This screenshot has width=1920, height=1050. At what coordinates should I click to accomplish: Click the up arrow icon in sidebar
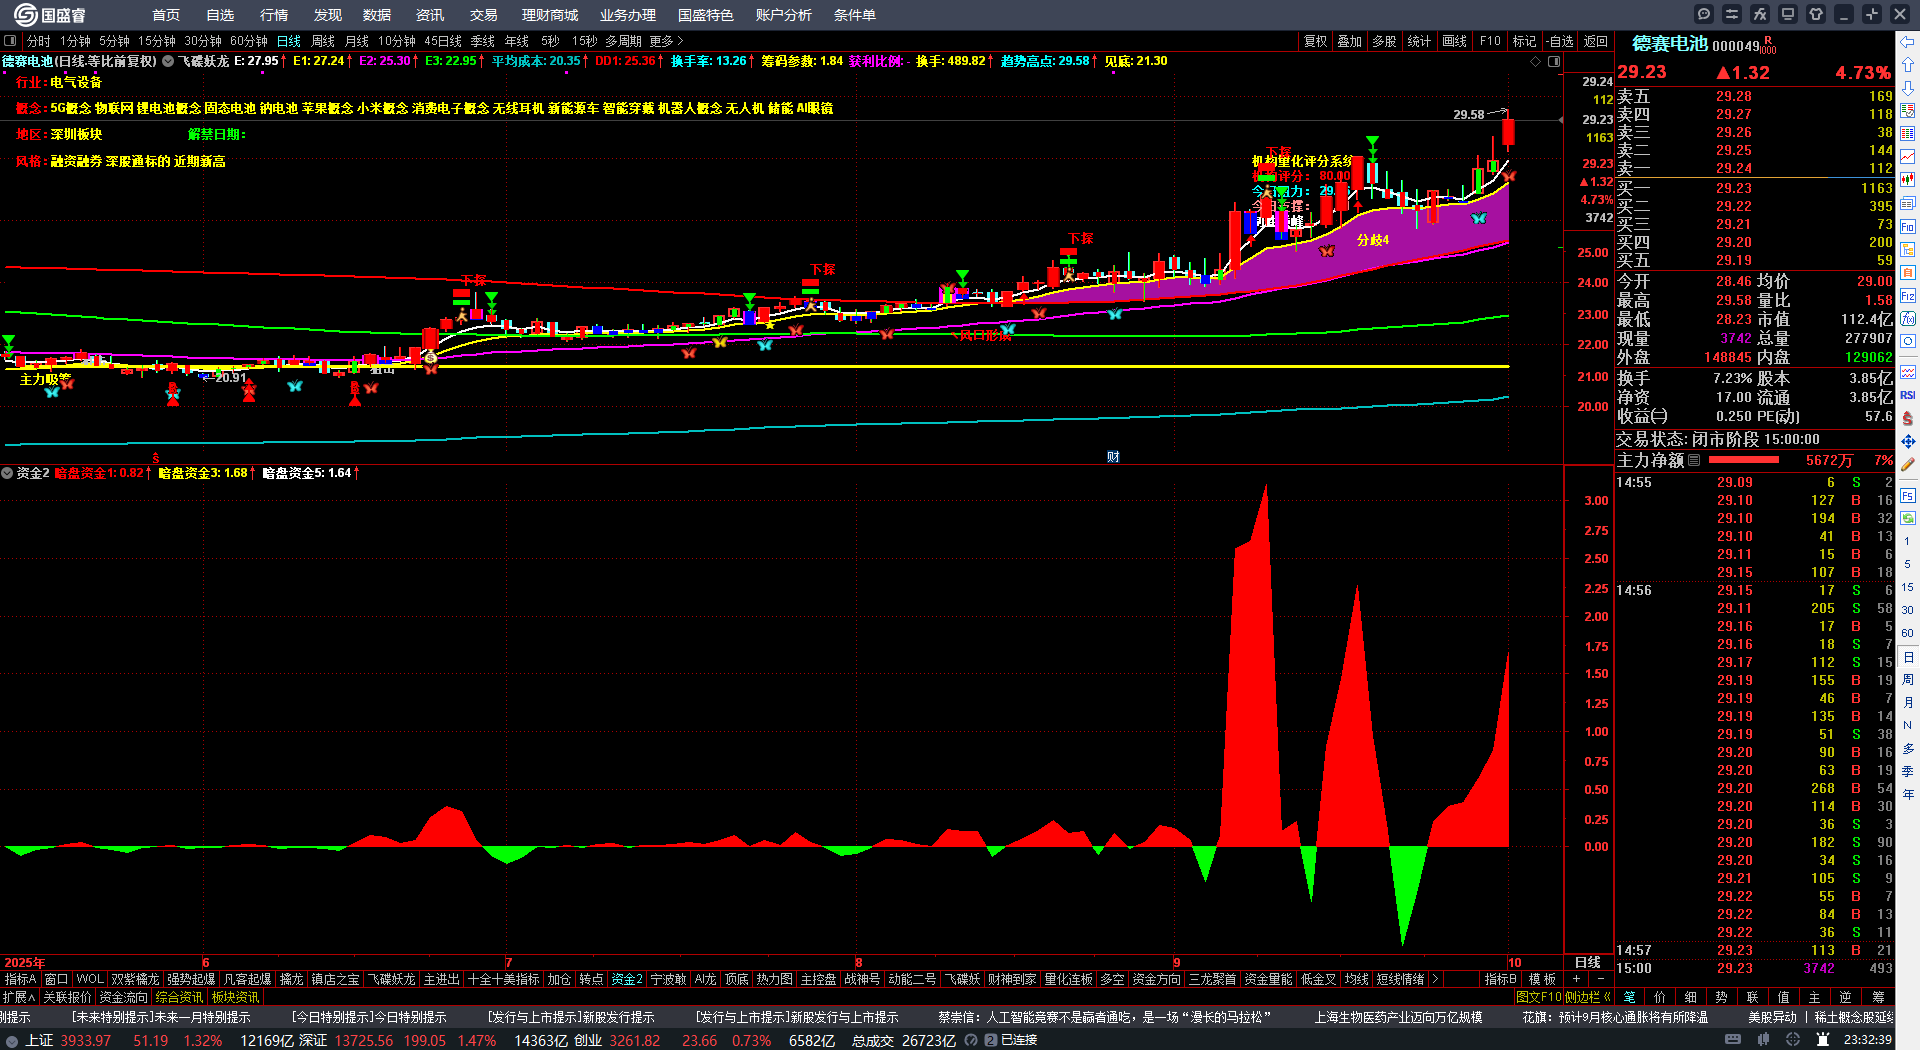pyautogui.click(x=1908, y=64)
